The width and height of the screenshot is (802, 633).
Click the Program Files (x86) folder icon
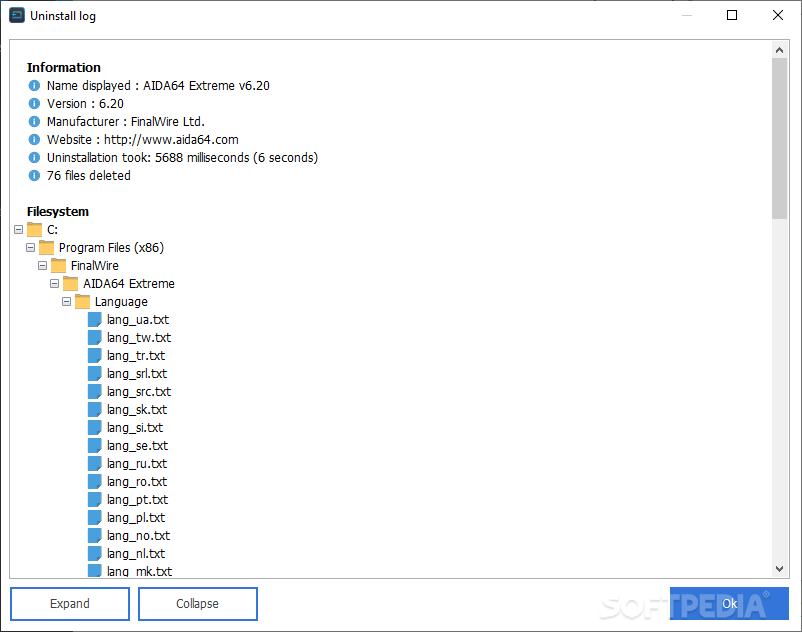coord(47,247)
